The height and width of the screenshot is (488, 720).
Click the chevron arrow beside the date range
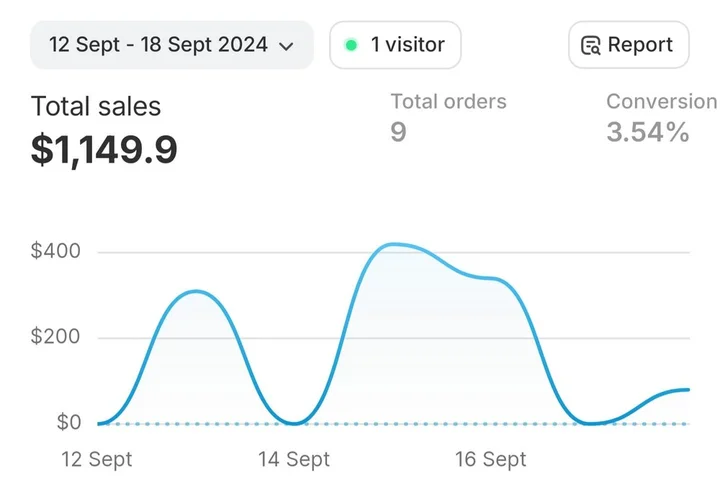click(287, 46)
